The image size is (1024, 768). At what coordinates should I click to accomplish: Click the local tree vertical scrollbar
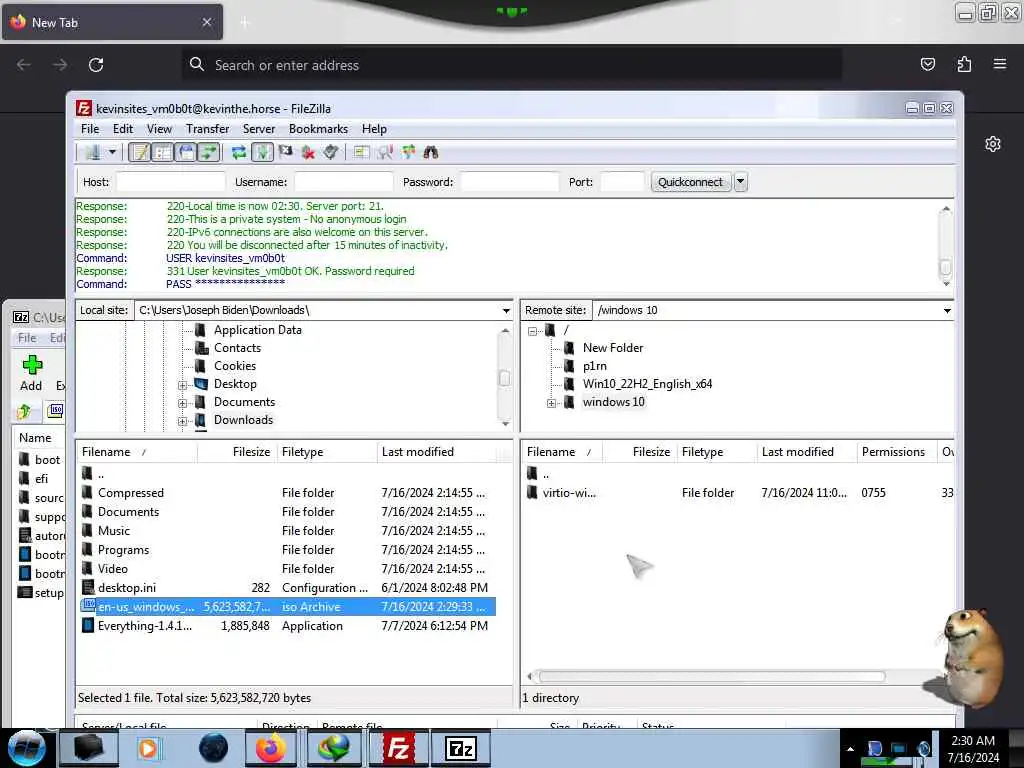504,377
